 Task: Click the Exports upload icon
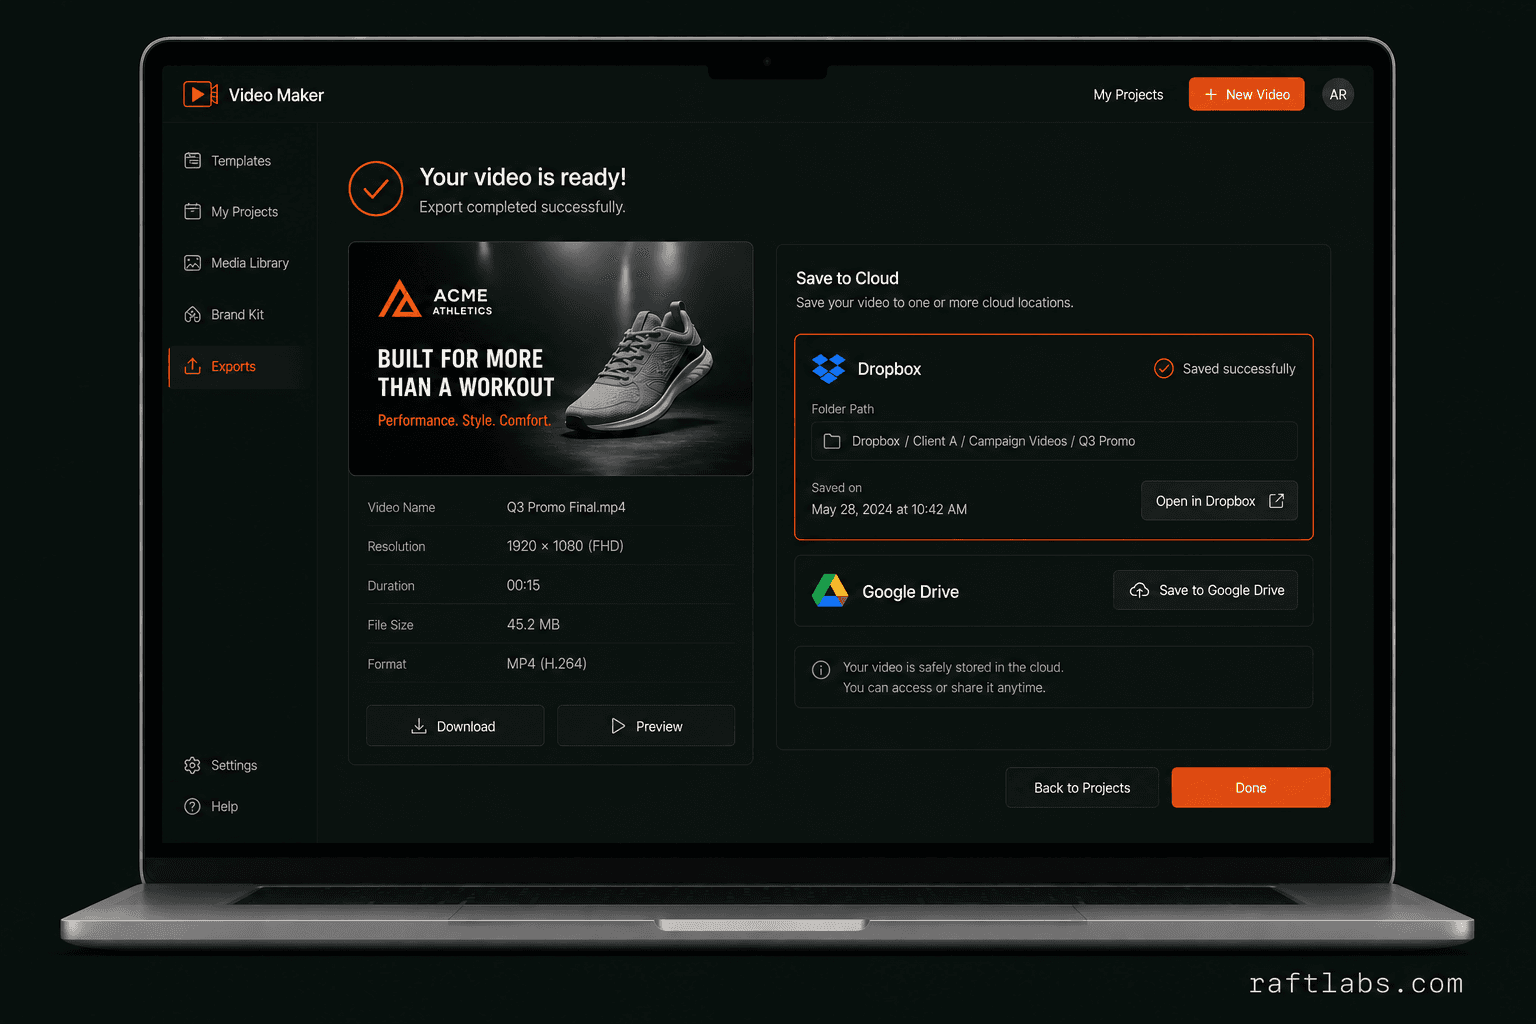(192, 366)
